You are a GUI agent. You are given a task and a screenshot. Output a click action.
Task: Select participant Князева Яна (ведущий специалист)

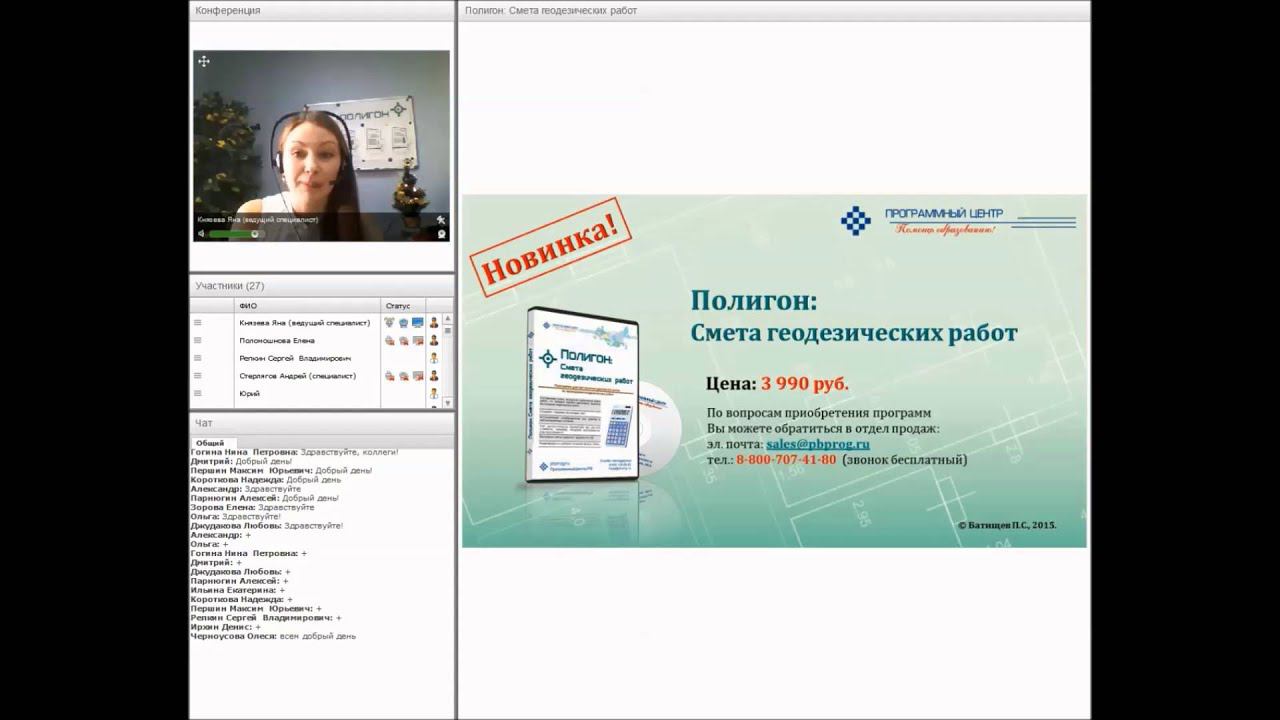[304, 323]
